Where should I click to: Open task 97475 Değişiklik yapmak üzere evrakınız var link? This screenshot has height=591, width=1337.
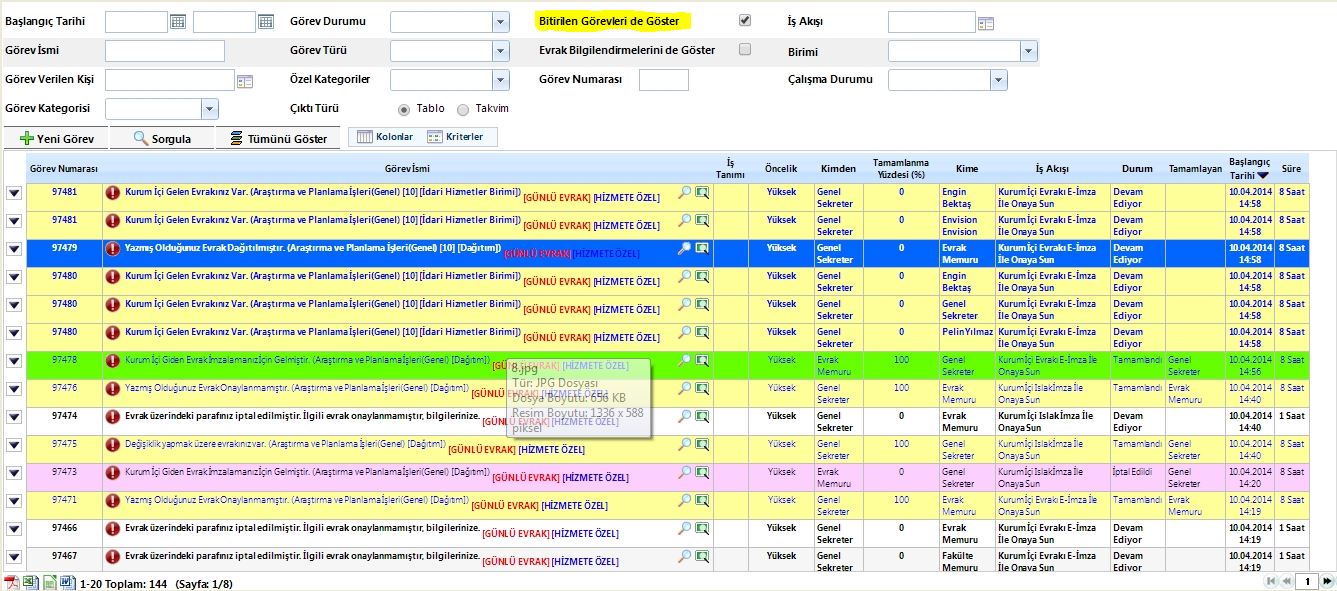(x=285, y=444)
